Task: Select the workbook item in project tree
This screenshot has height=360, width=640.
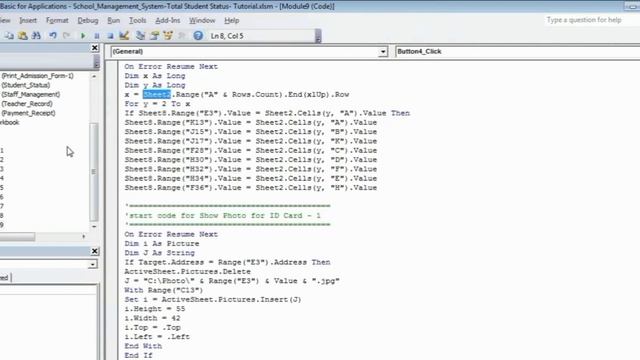Action: pyautogui.click(x=9, y=122)
